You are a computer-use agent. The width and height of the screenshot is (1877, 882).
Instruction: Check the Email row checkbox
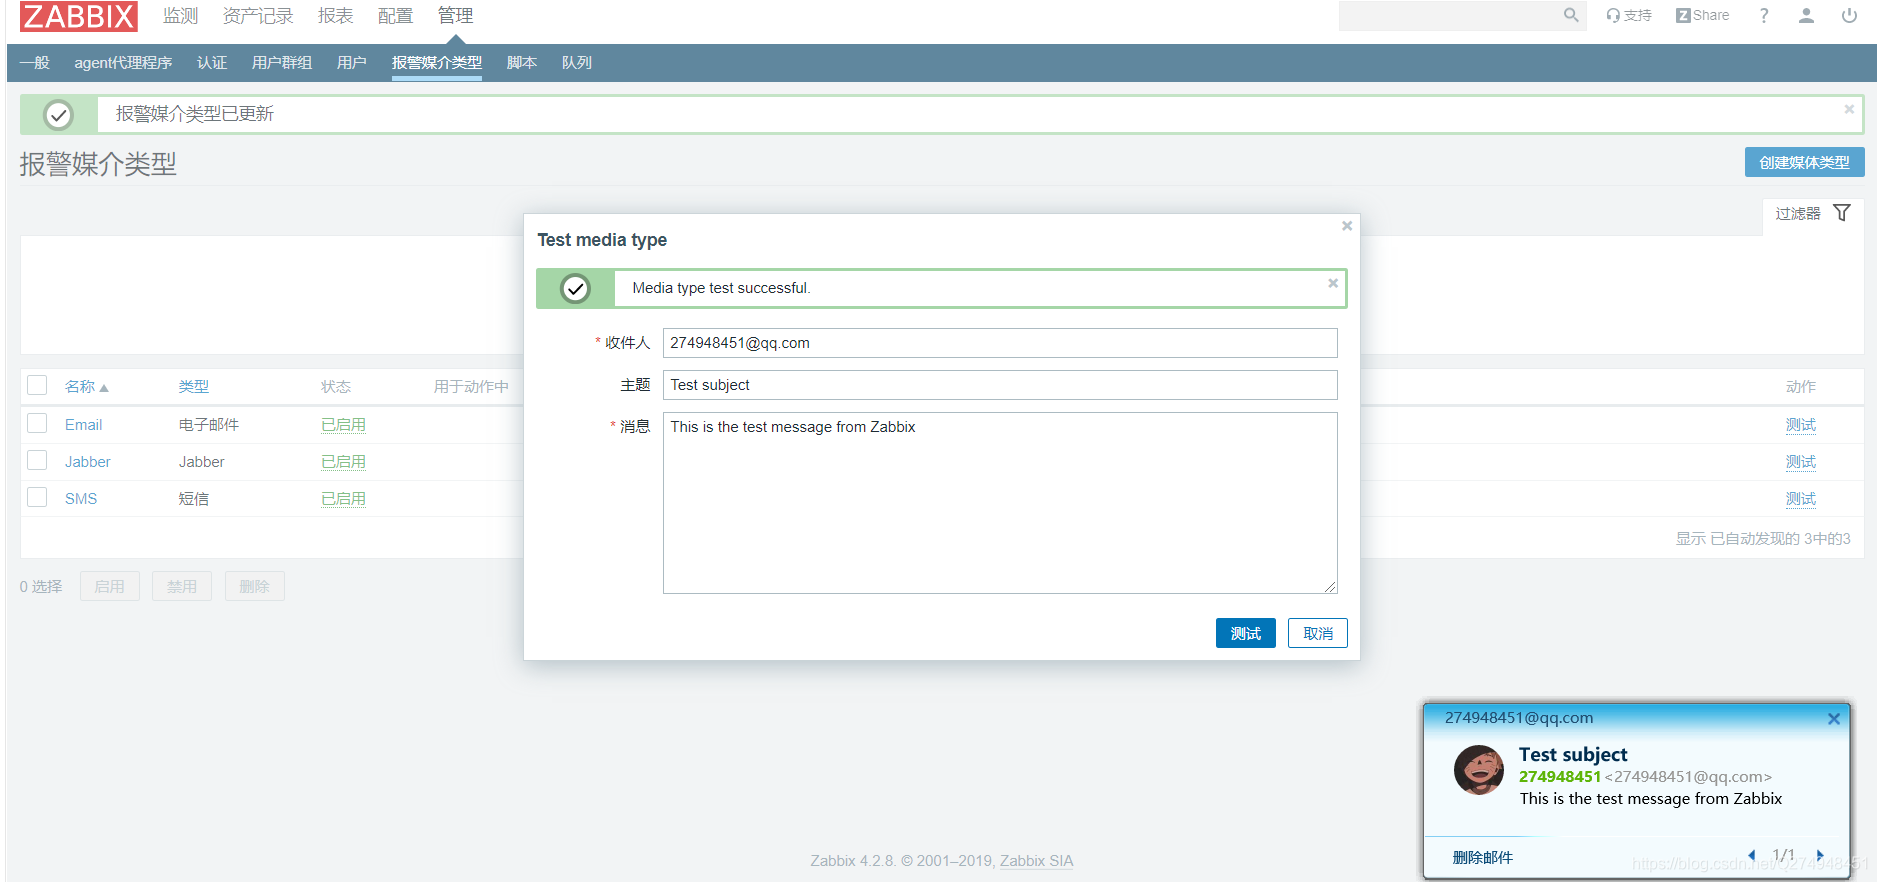click(x=37, y=423)
